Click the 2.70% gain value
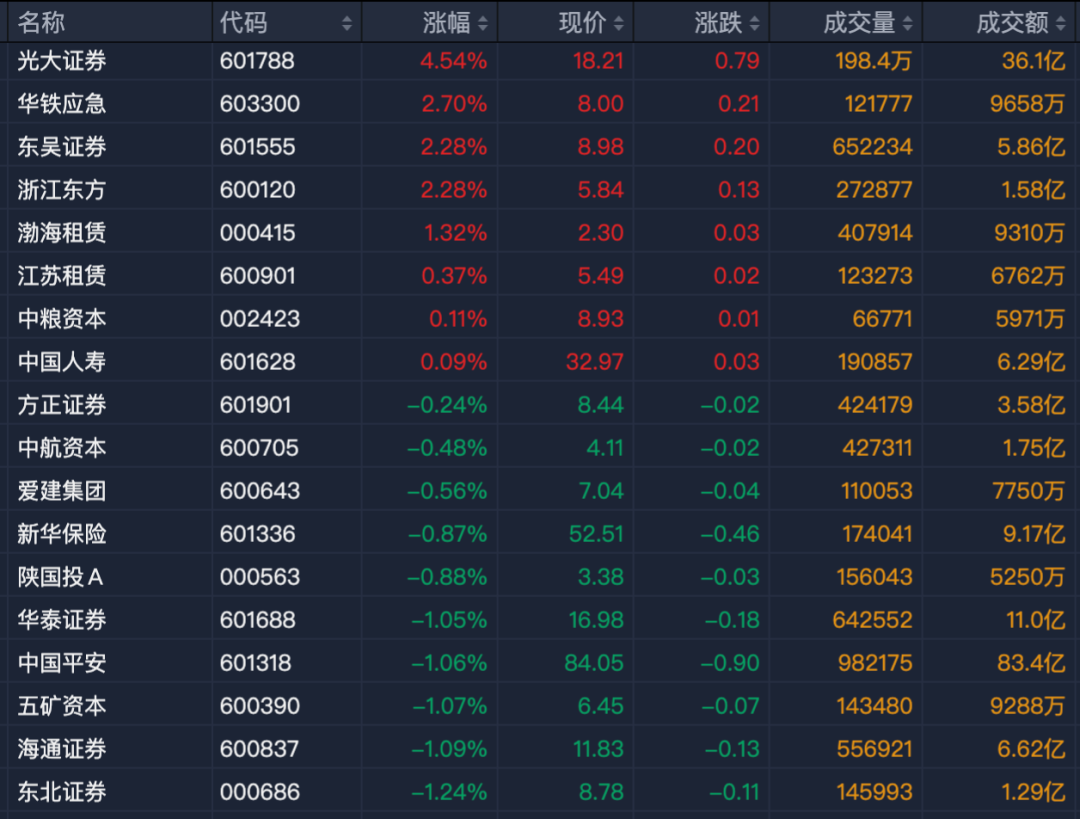The width and height of the screenshot is (1080, 819). [455, 103]
